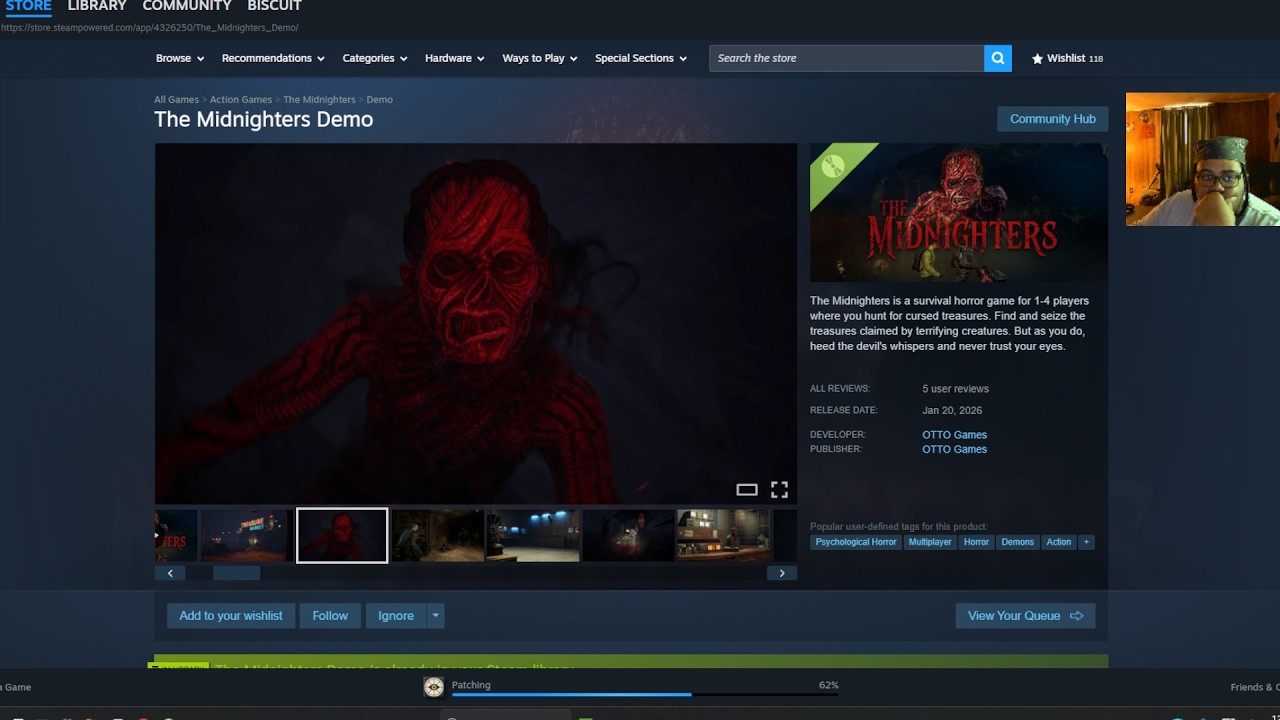The width and height of the screenshot is (1280, 720).
Task: Click the patching game icon in download bar
Action: coord(433,687)
